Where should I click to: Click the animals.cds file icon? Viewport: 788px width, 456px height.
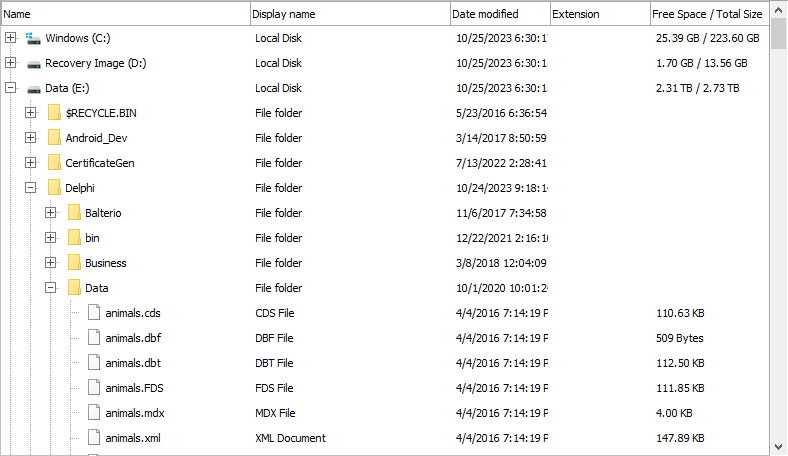coord(94,312)
